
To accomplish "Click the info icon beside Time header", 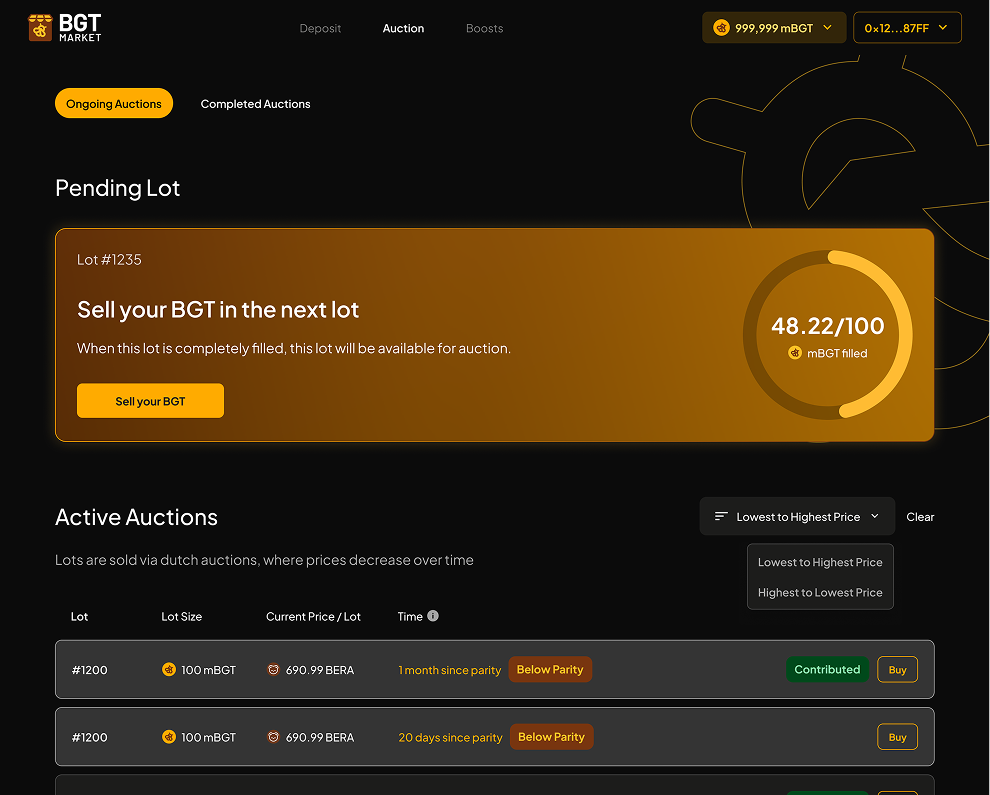I will 433,616.
